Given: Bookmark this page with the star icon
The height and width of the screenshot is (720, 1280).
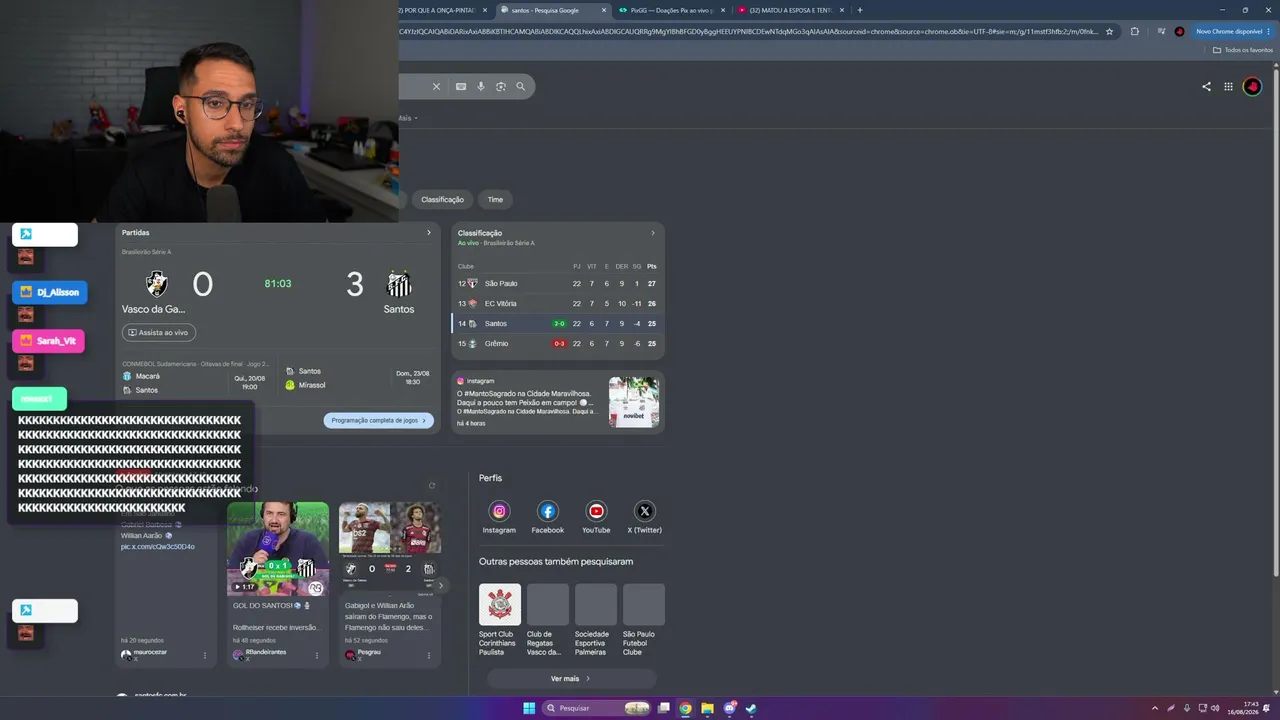Looking at the screenshot, I should point(1109,31).
